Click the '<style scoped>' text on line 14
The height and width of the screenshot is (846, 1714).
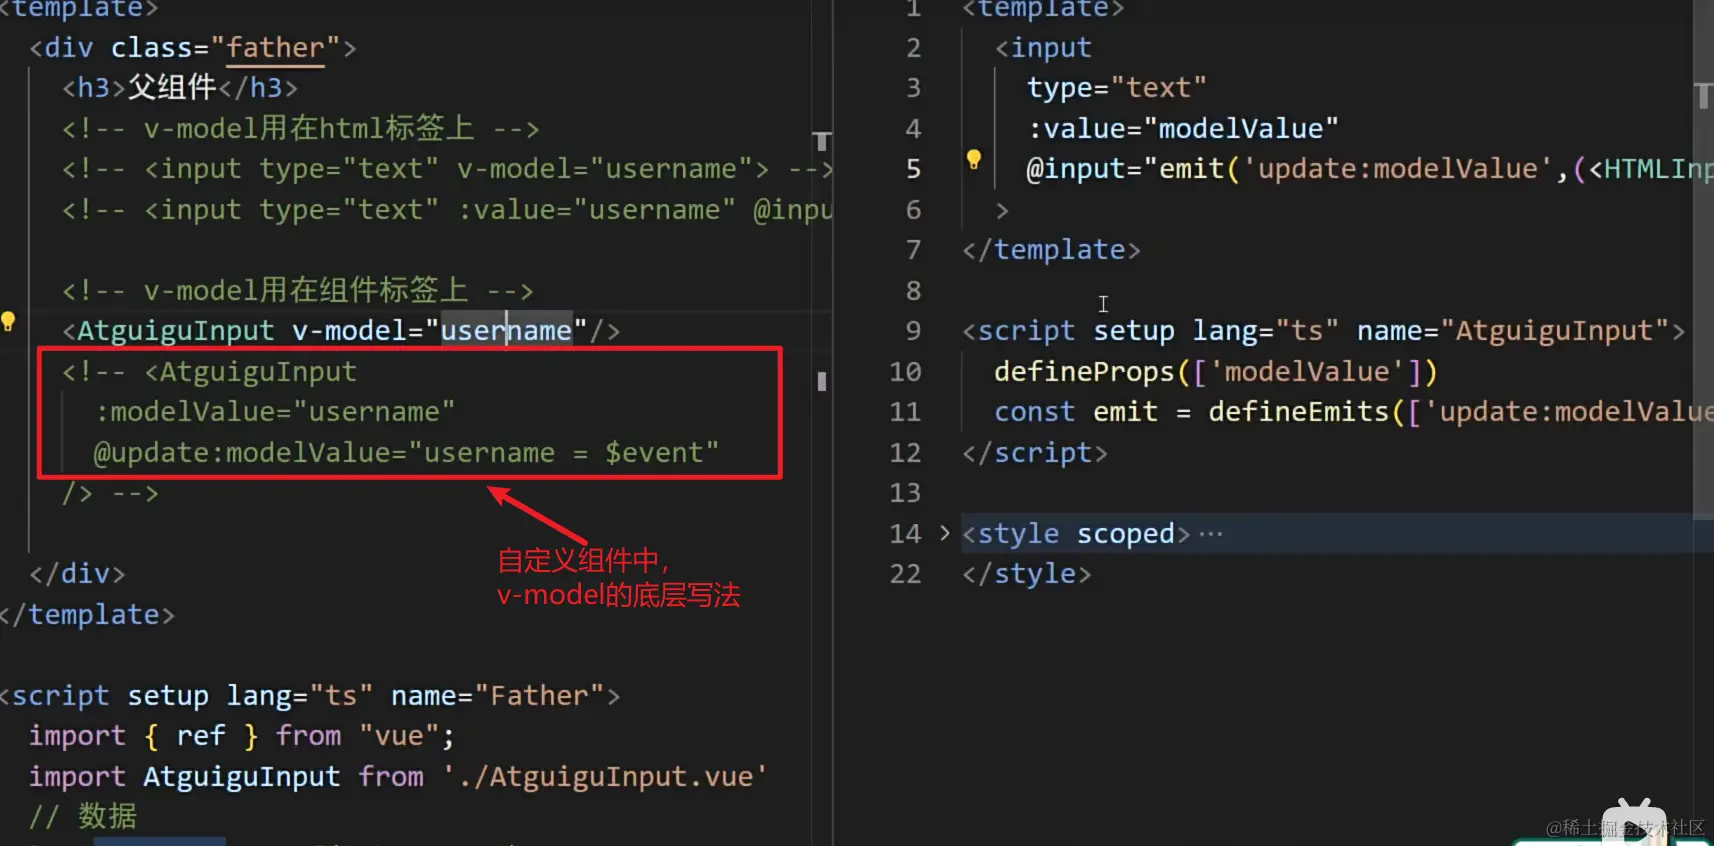pos(1076,534)
